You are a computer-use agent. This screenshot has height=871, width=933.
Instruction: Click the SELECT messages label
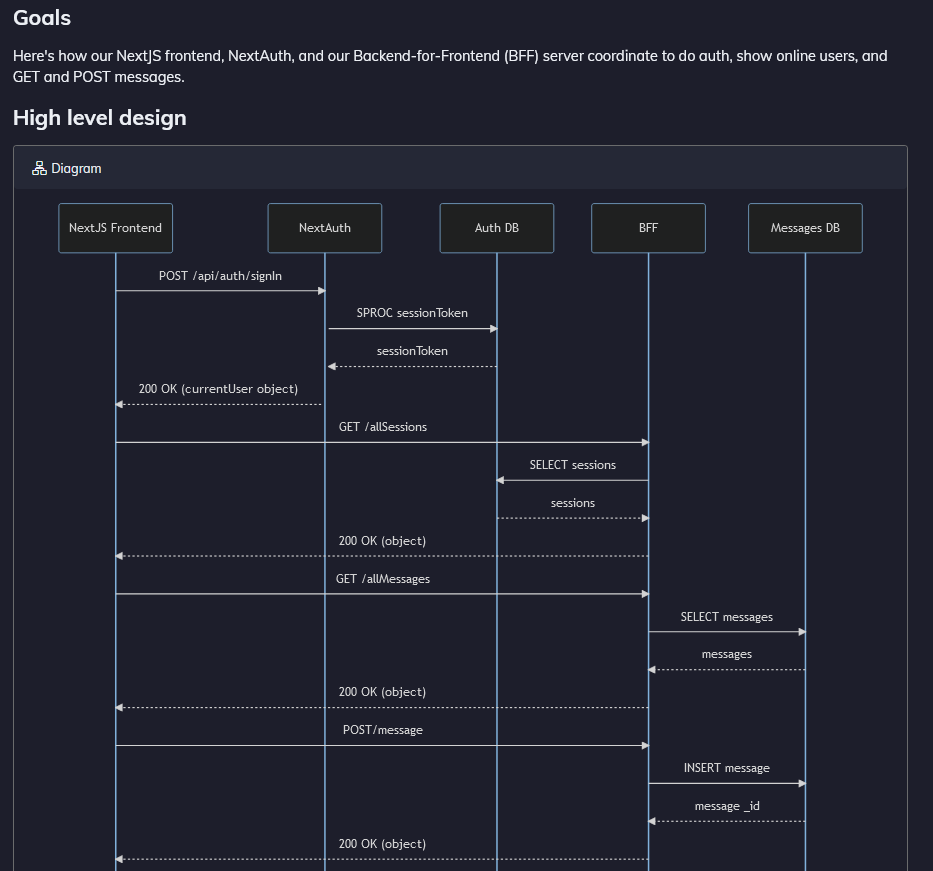pos(727,617)
